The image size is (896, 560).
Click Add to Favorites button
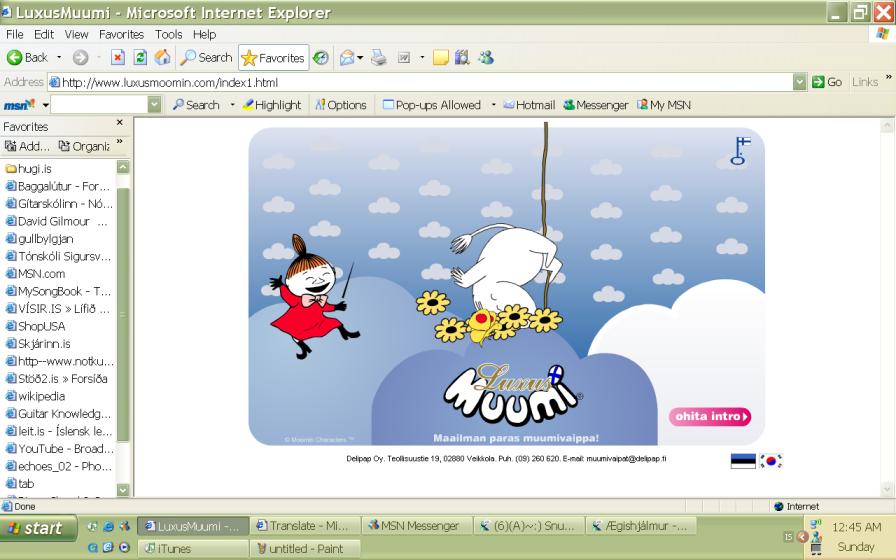[27, 146]
